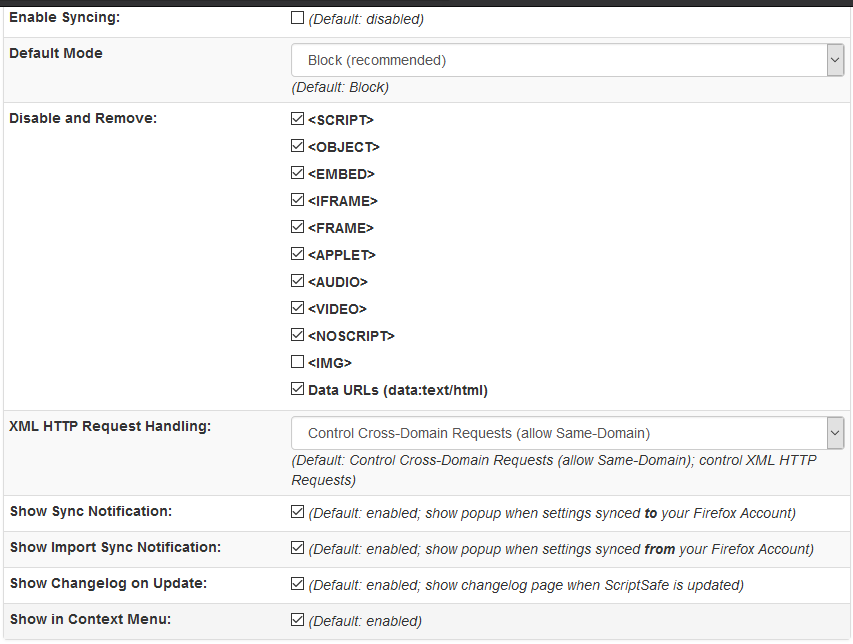Uncheck Show Import Sync Notification

coord(297,548)
